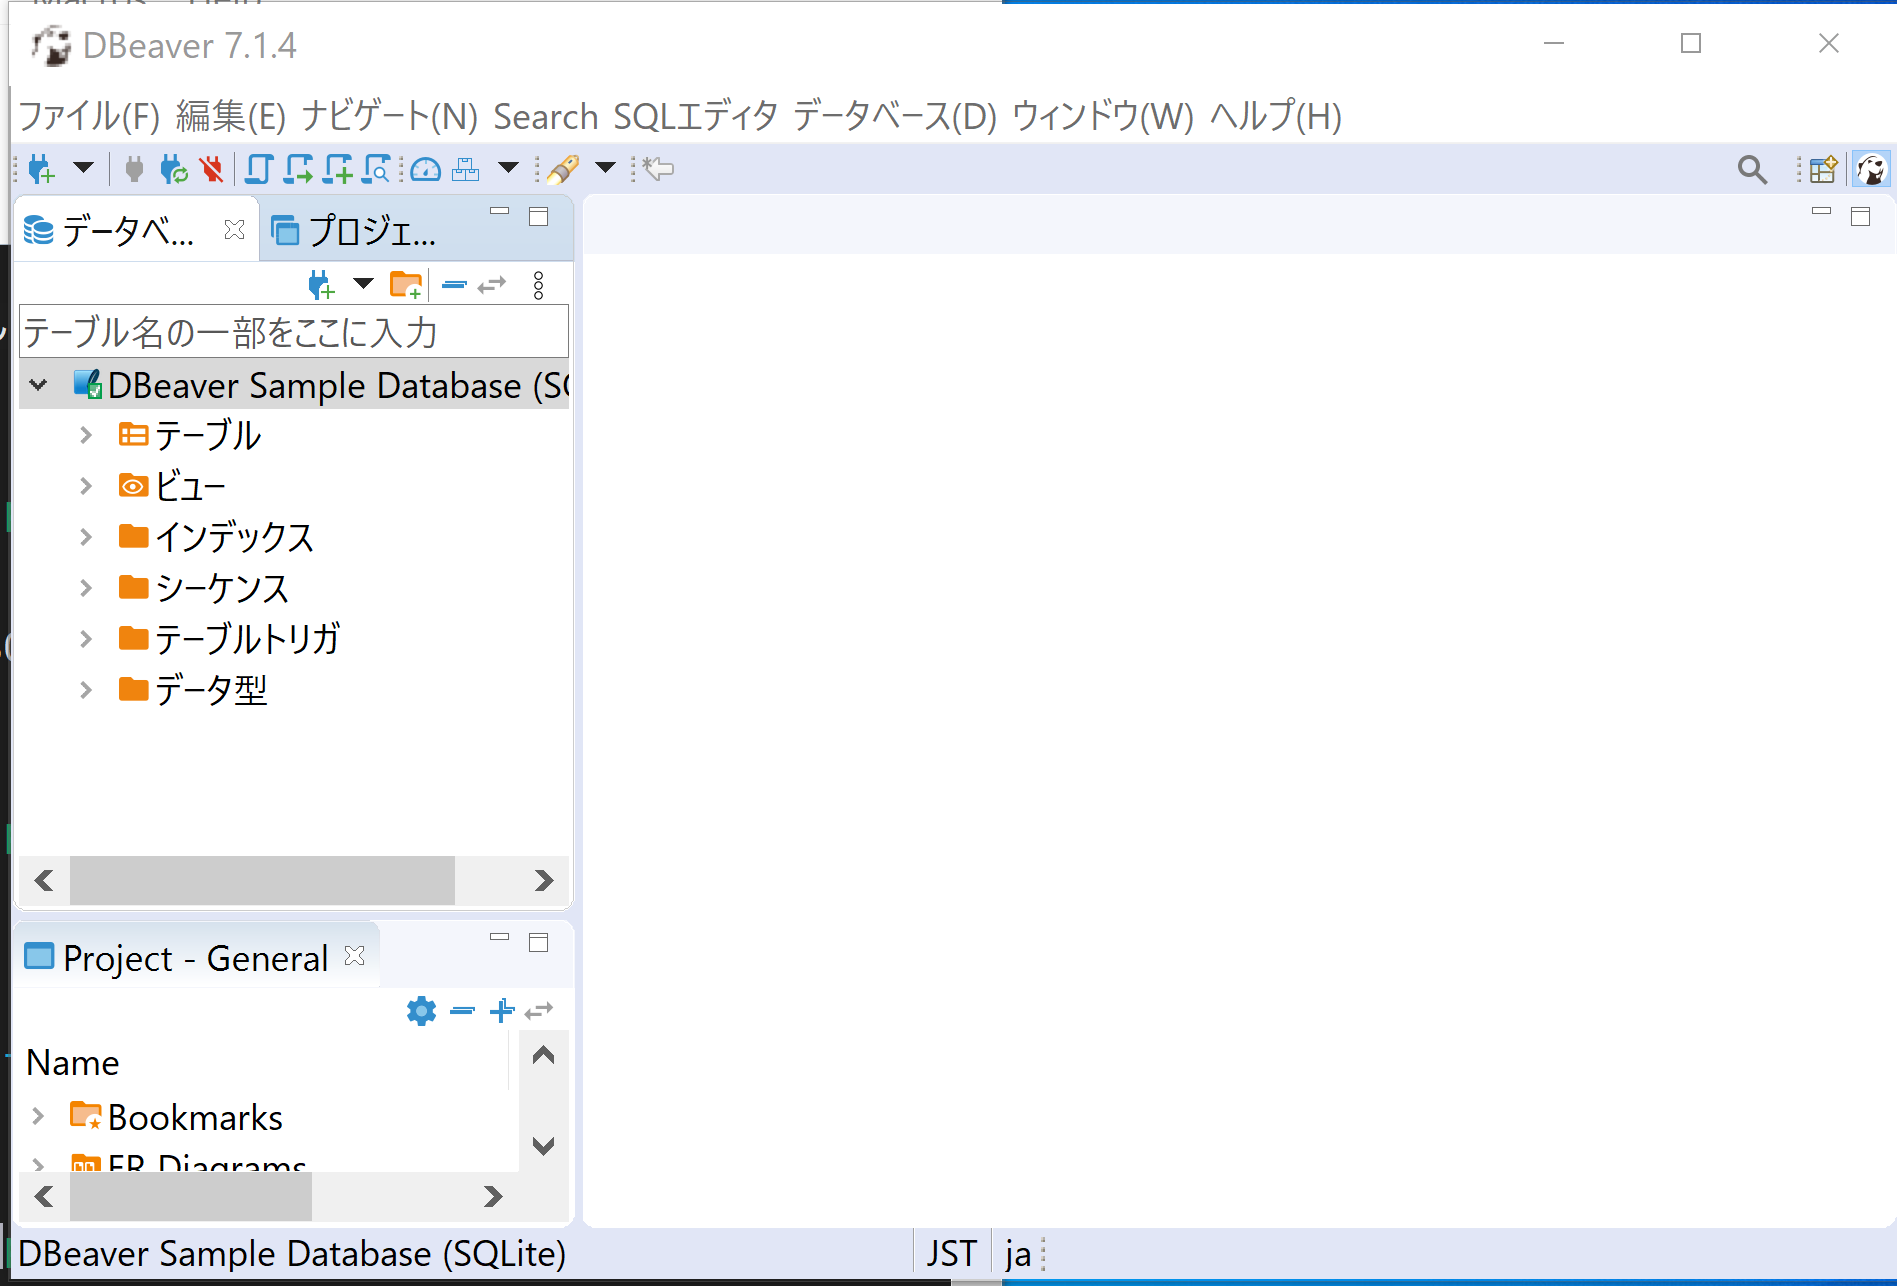Click navigator horizontal scrollbar right arrow
Screen dimensions: 1897x1286
[543, 881]
